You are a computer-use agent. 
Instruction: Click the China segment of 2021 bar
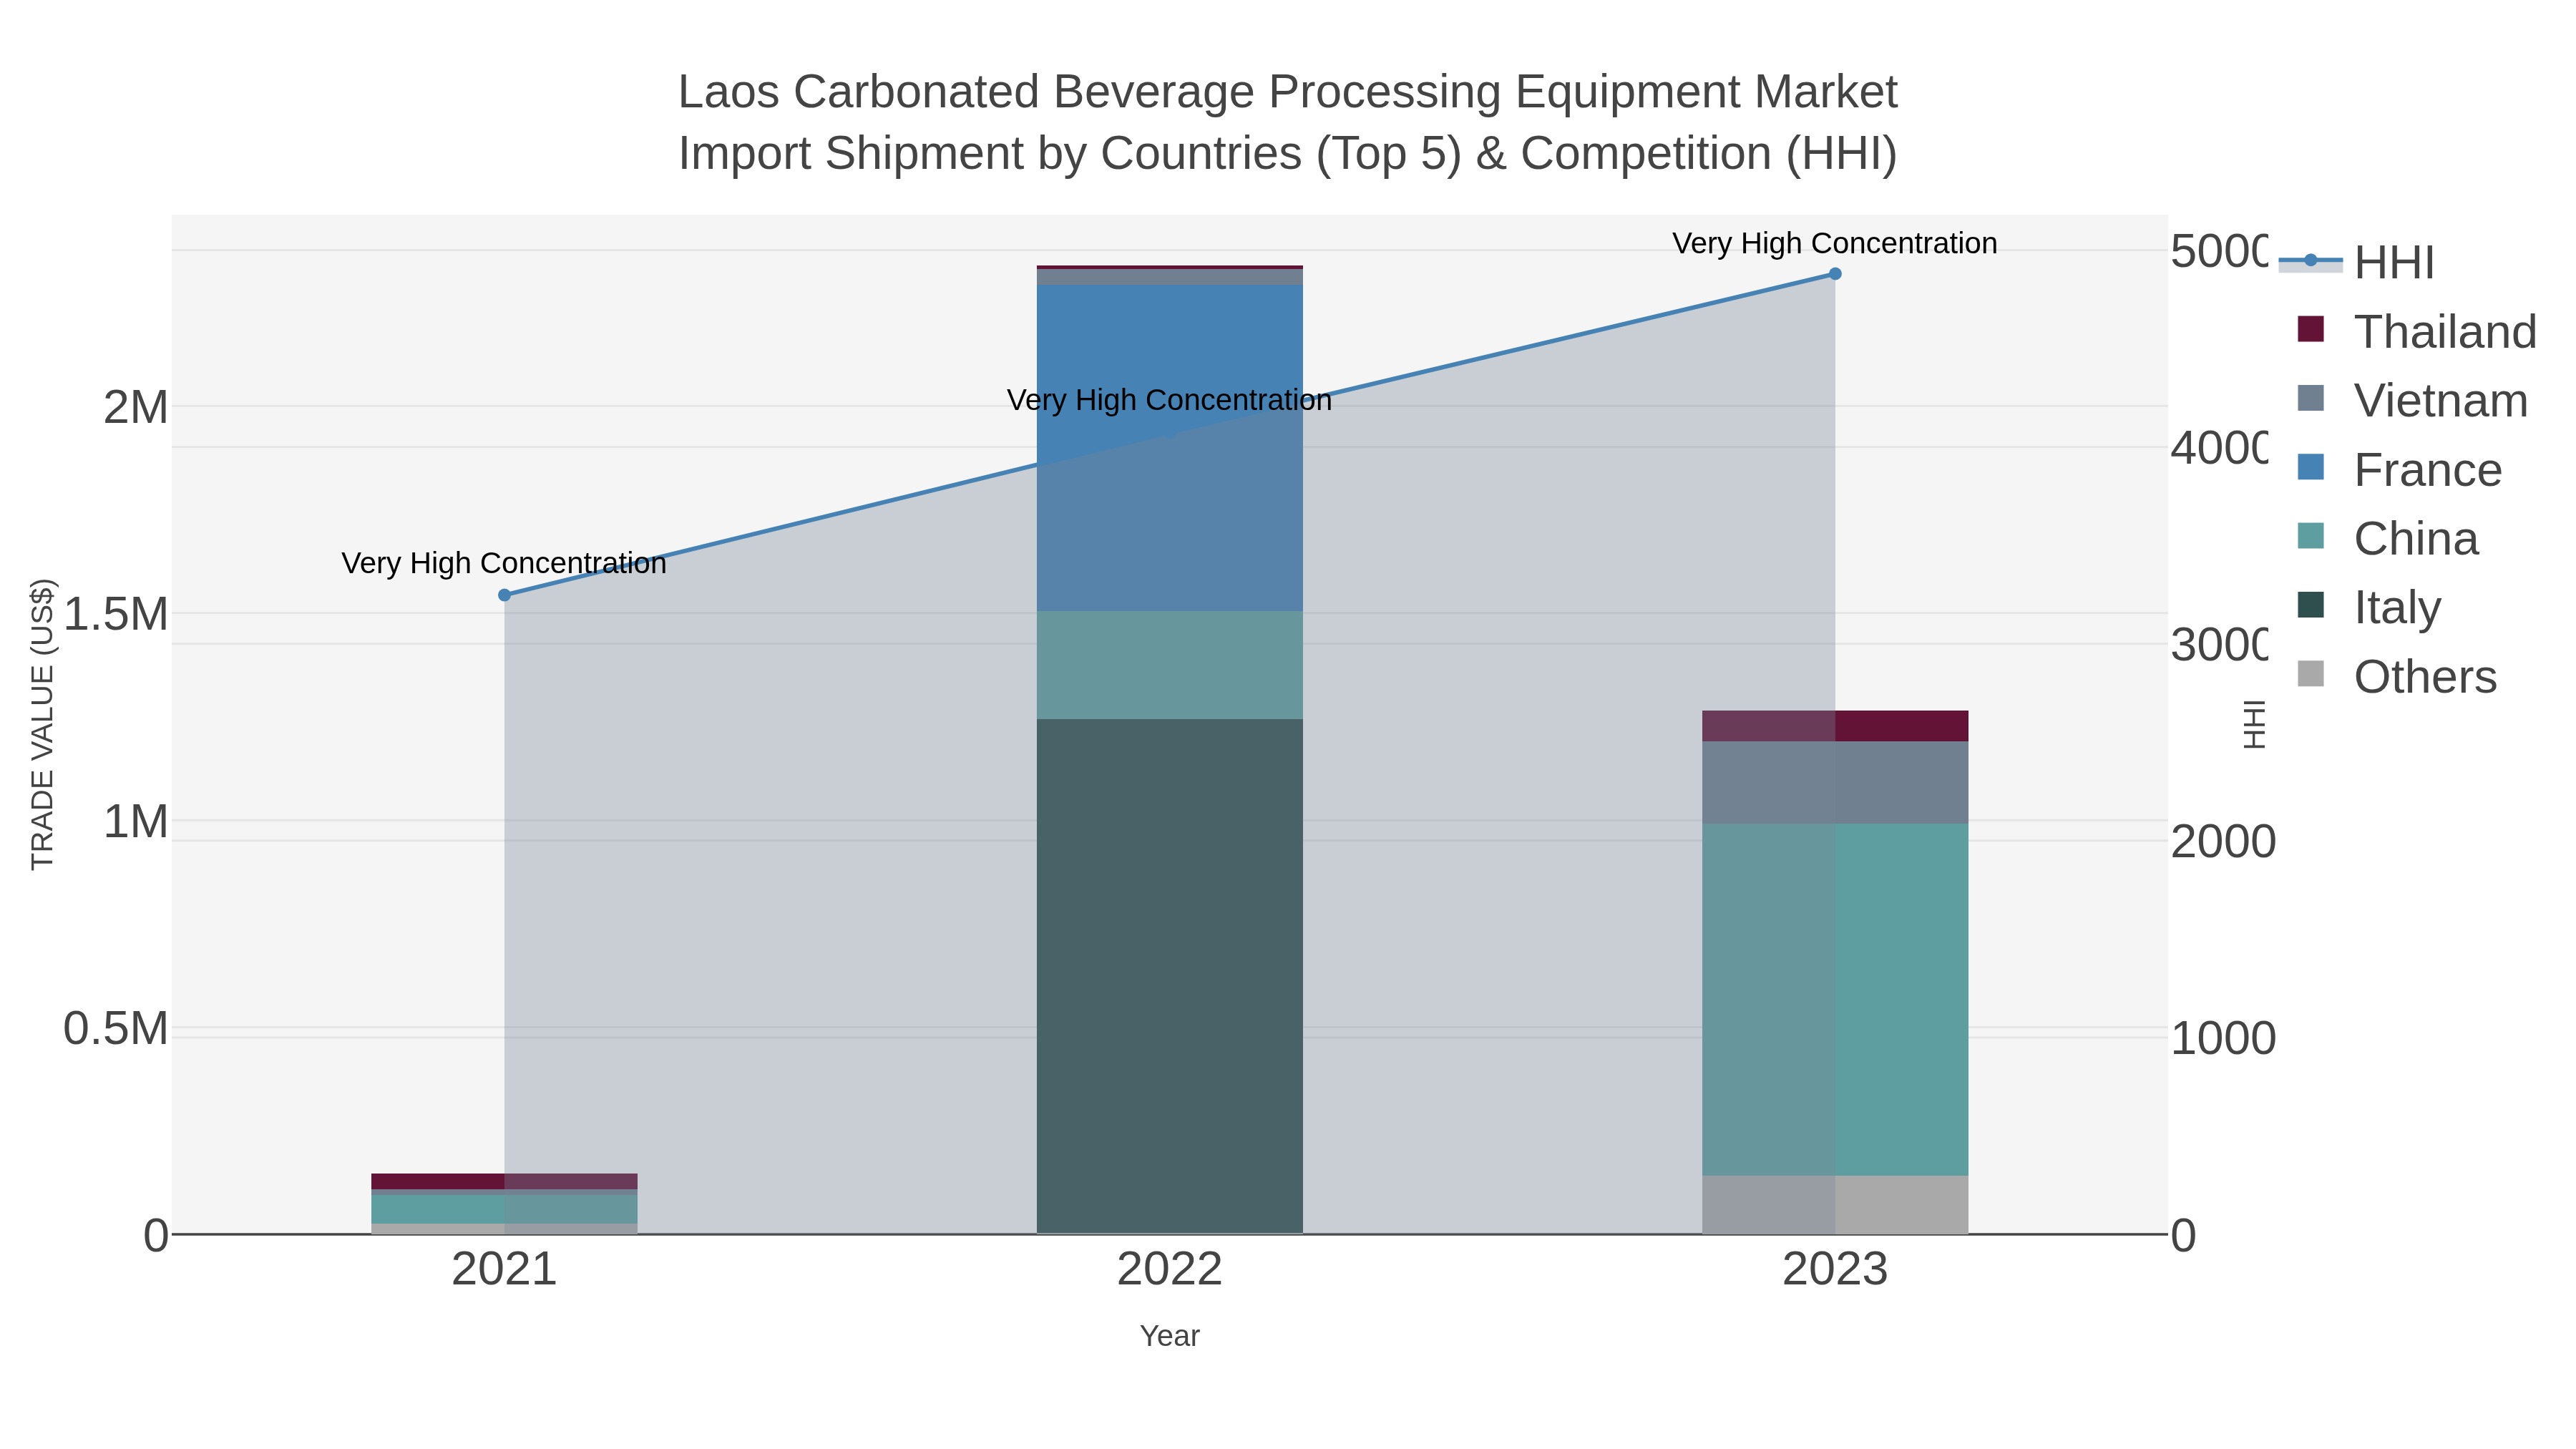coord(504,1209)
